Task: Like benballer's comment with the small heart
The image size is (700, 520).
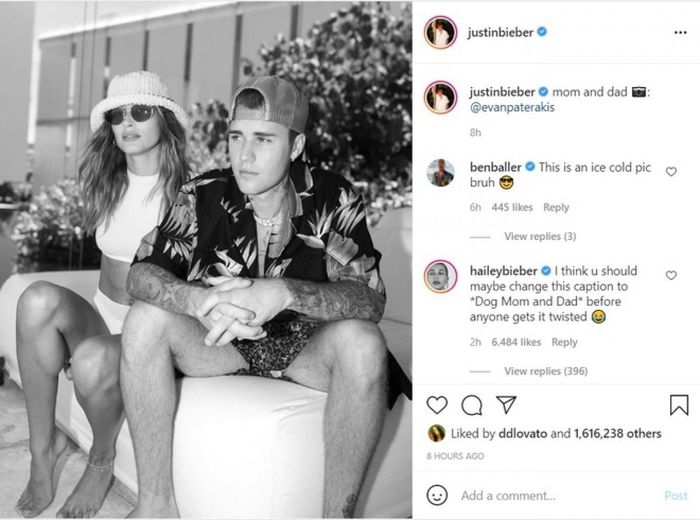Action: (x=671, y=171)
